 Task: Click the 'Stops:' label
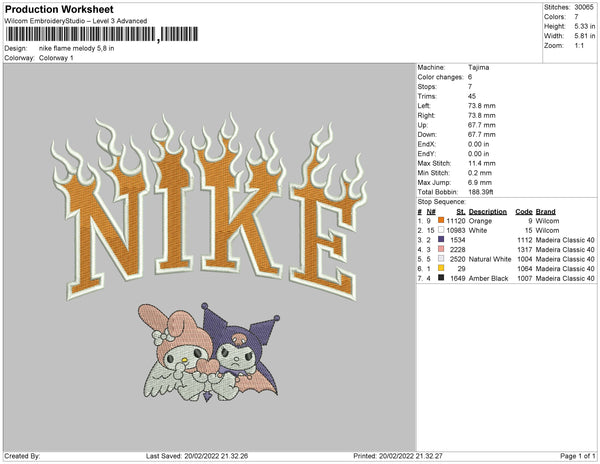(427, 86)
